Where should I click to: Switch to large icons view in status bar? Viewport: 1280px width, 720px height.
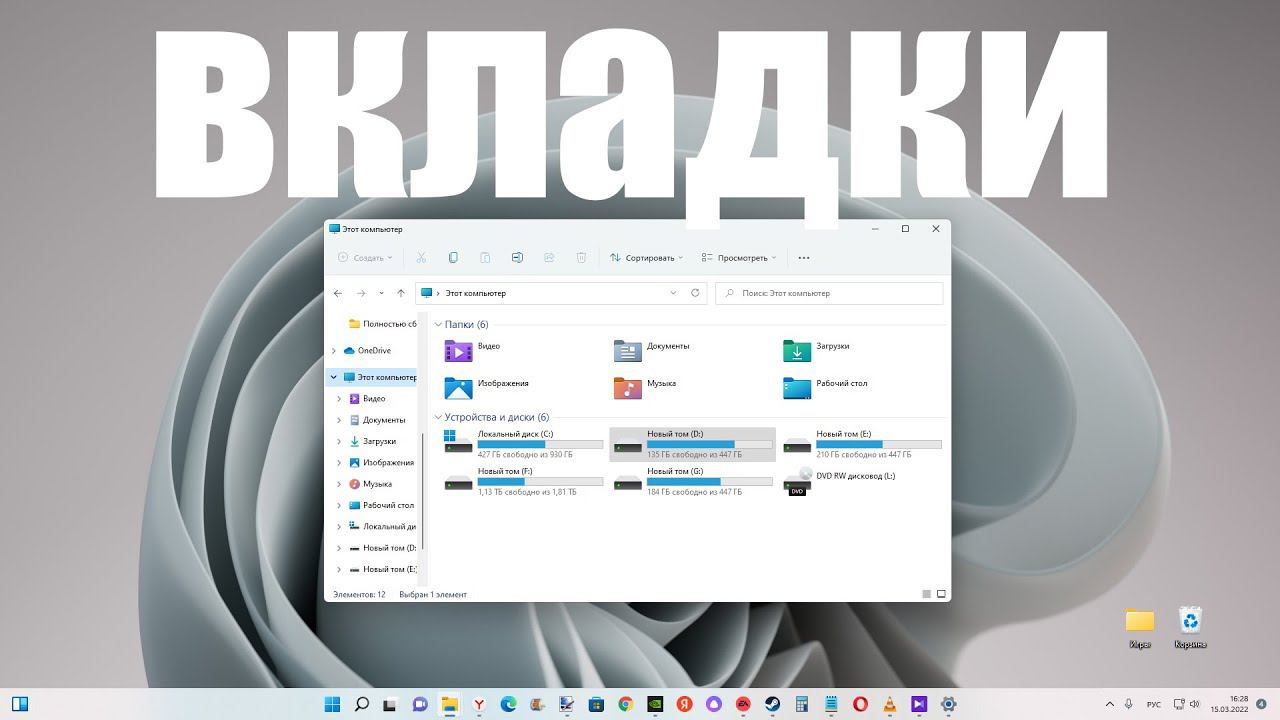939,594
